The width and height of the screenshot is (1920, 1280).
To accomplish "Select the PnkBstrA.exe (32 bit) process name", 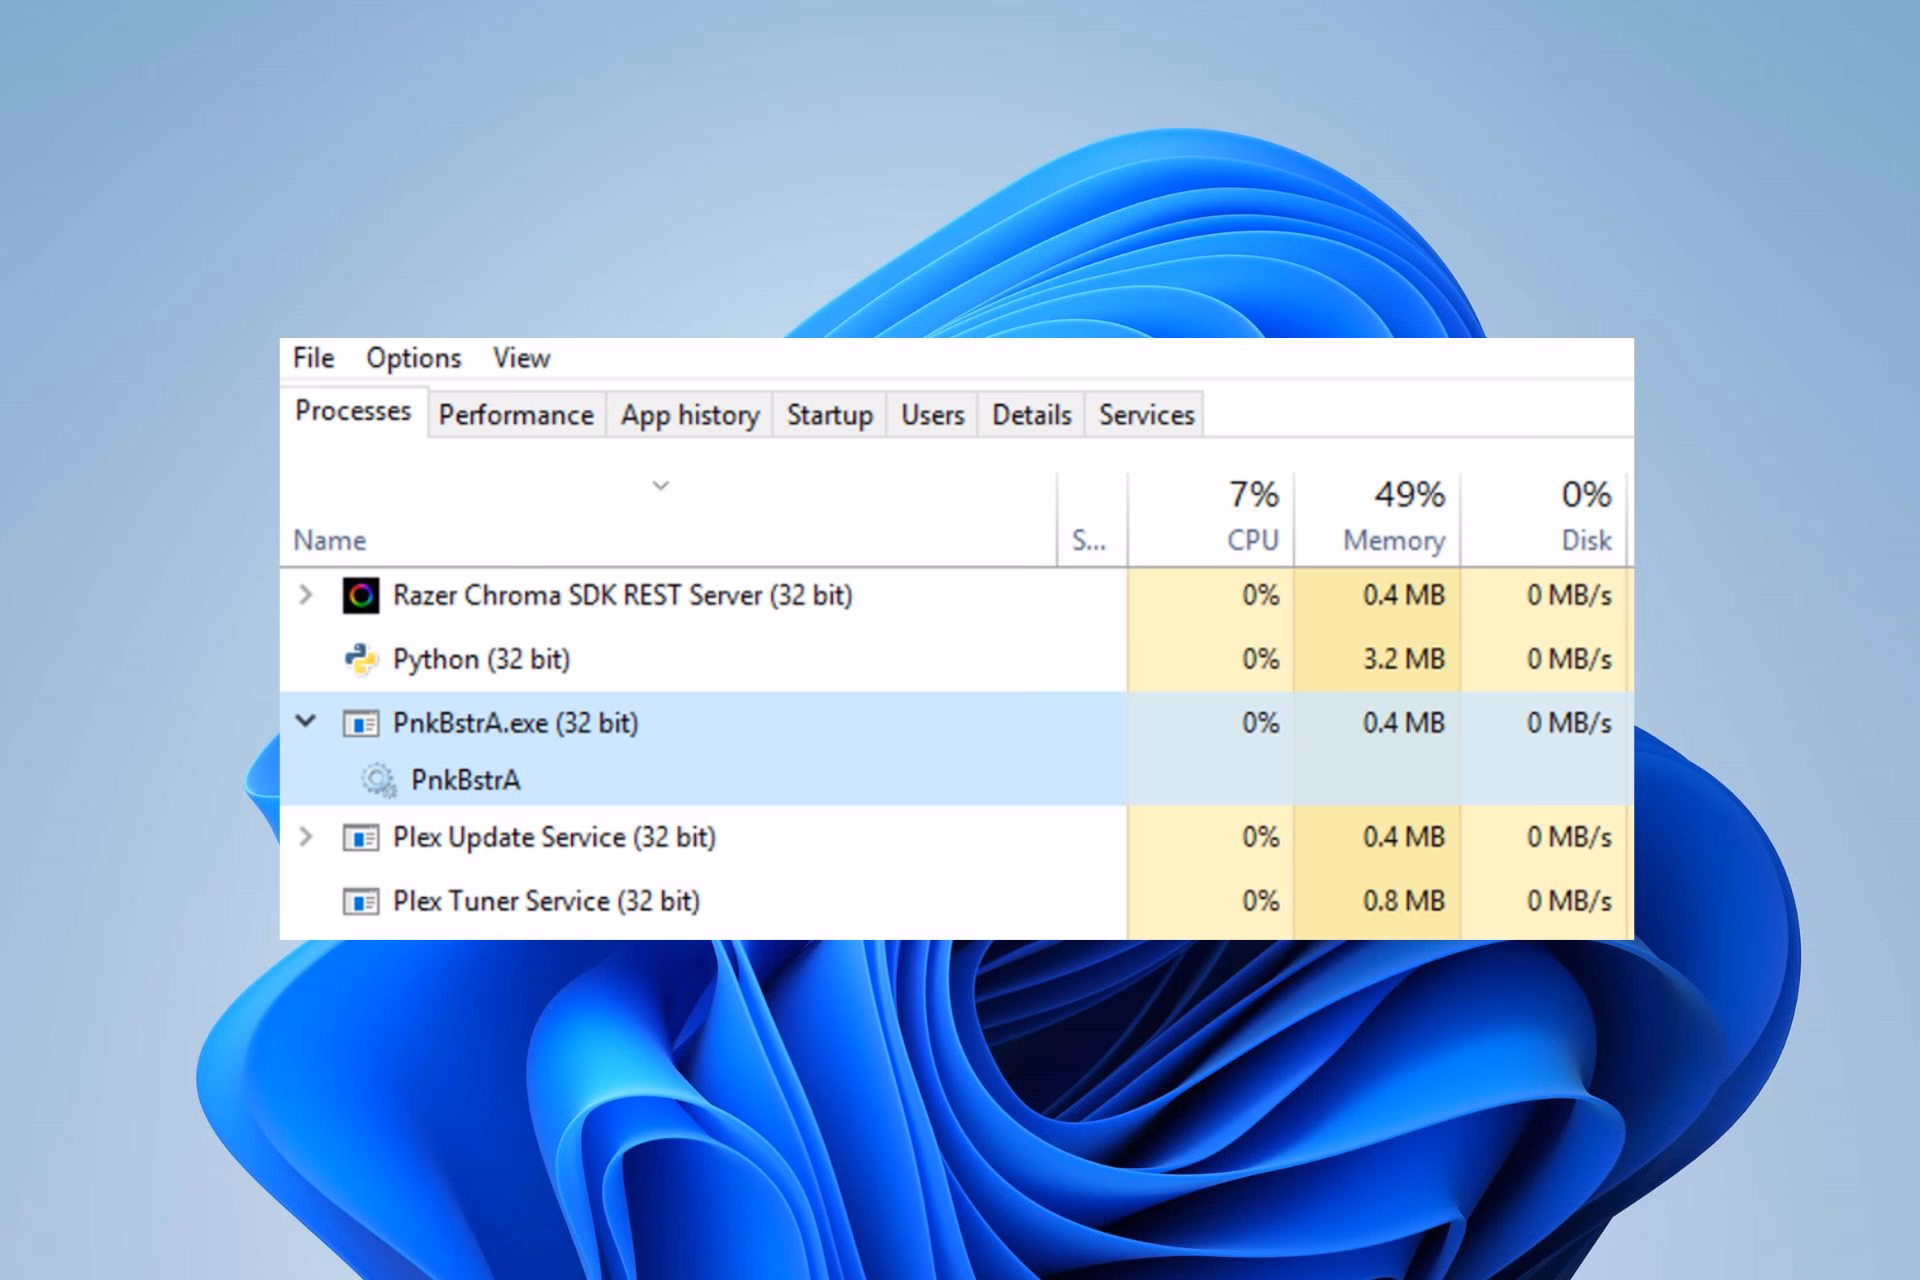I will (x=515, y=723).
